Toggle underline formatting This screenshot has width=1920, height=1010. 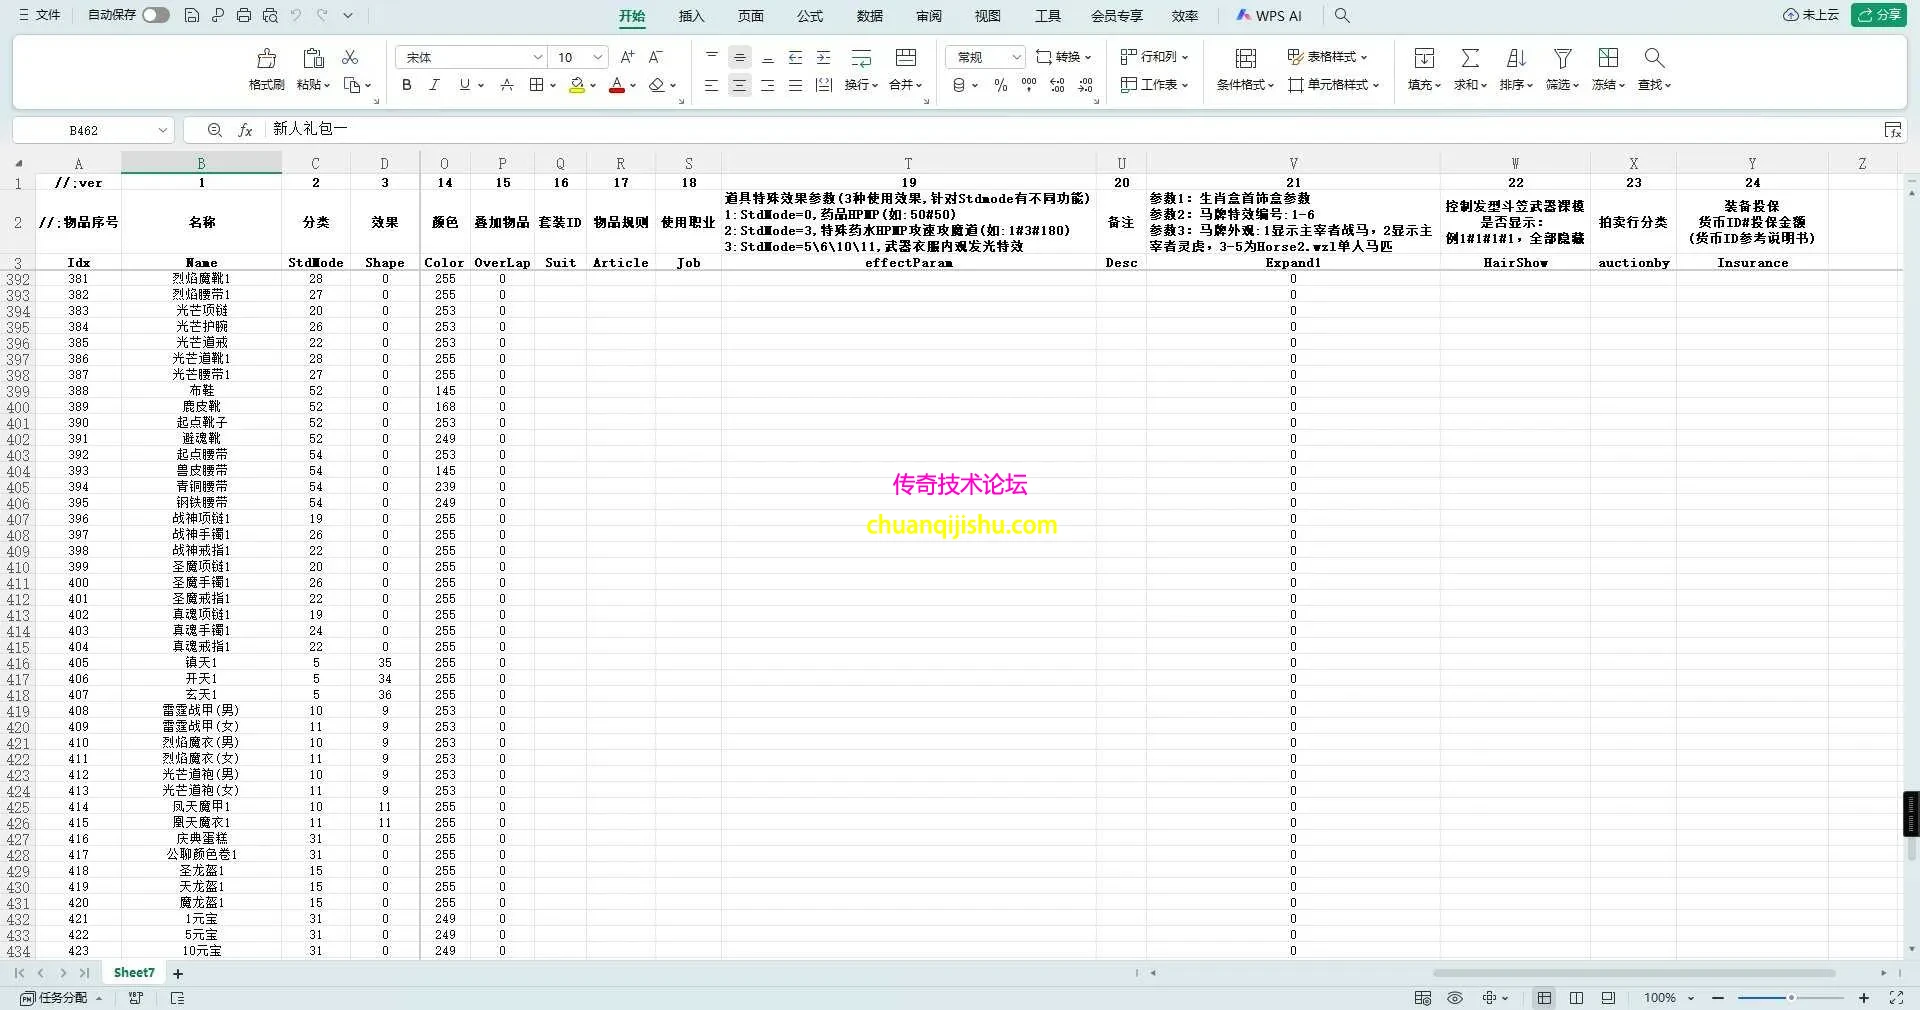coord(464,85)
